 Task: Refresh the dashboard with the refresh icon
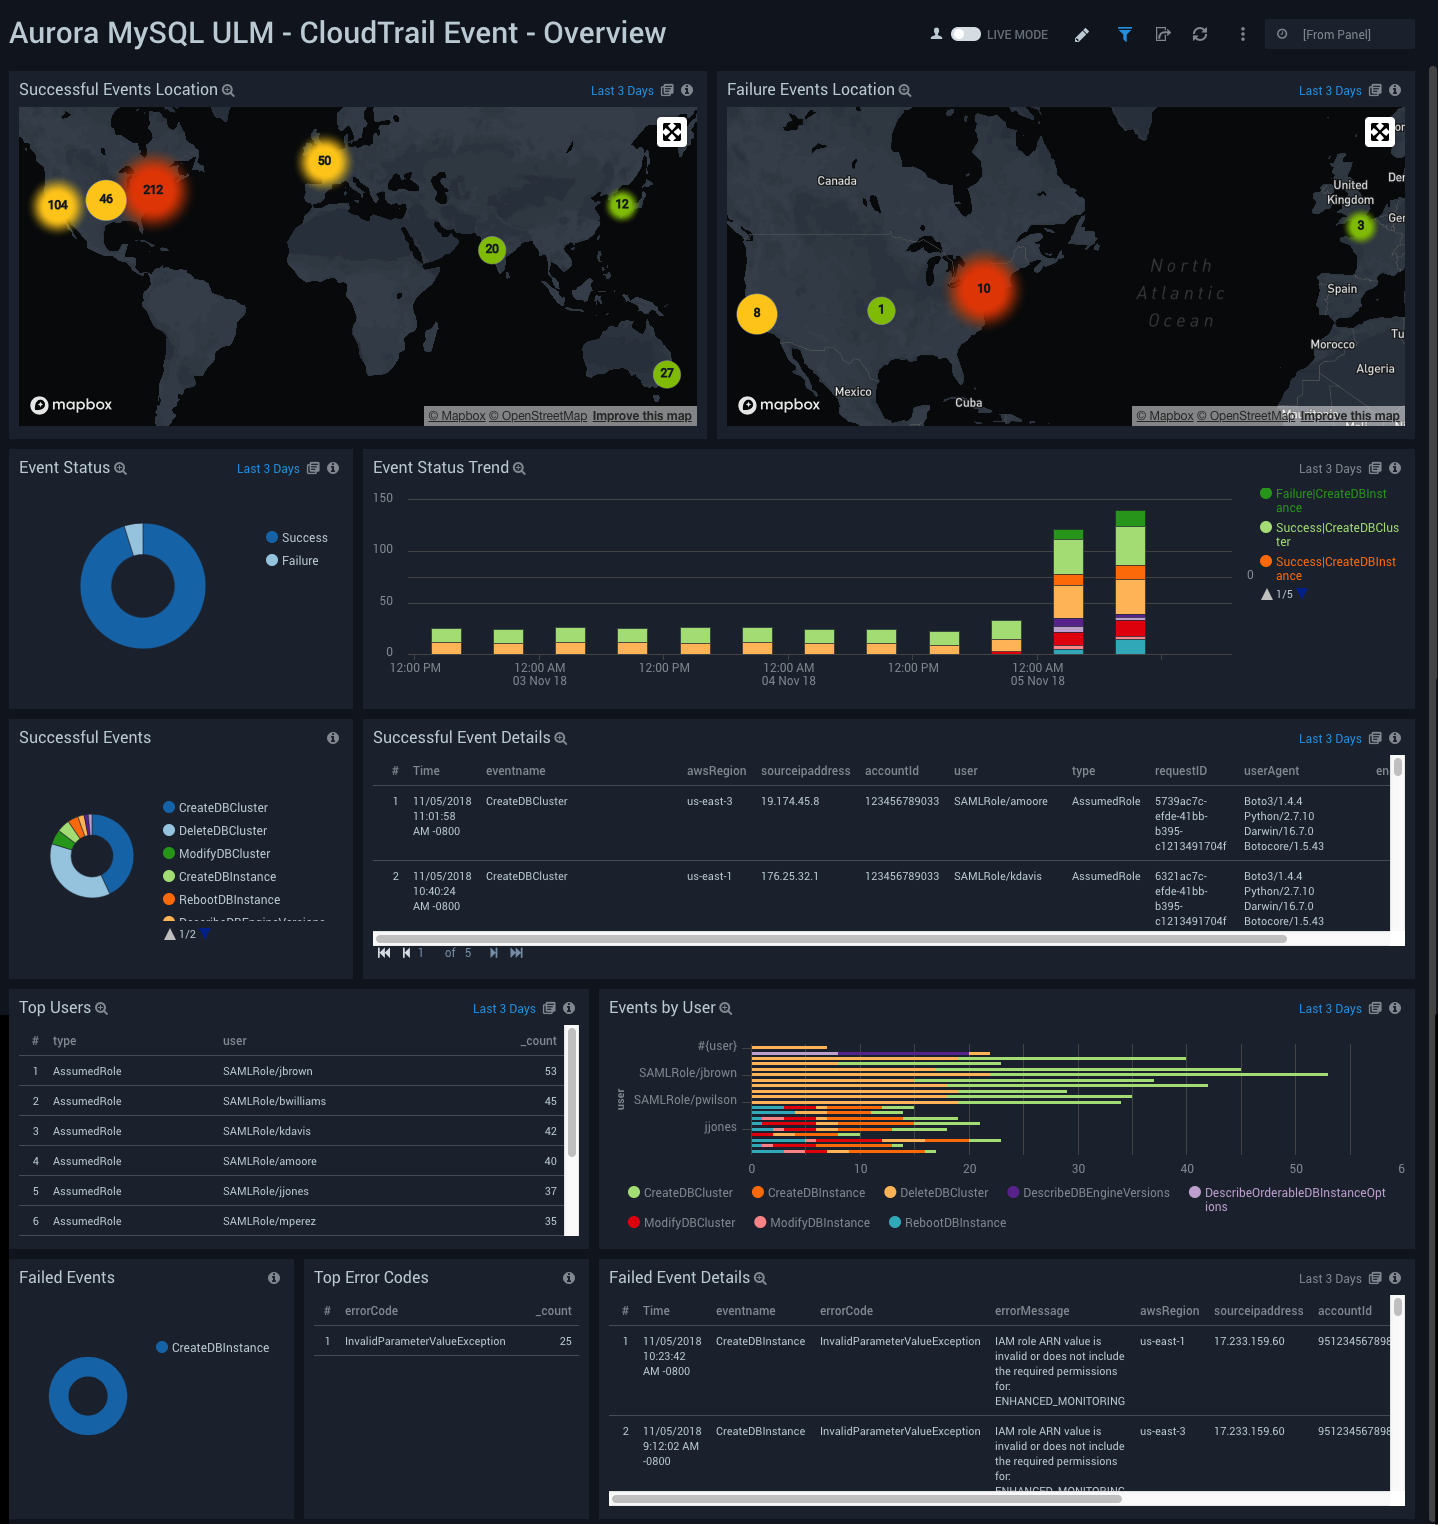coord(1200,33)
